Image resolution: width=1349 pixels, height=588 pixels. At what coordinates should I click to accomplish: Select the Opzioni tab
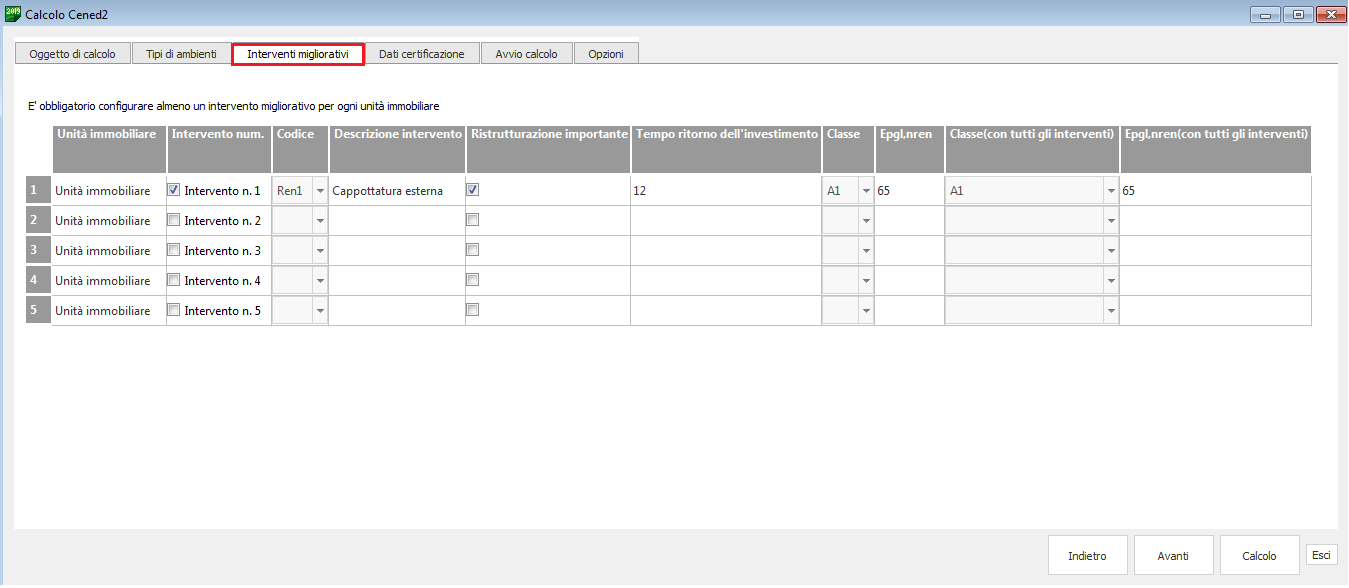click(606, 54)
